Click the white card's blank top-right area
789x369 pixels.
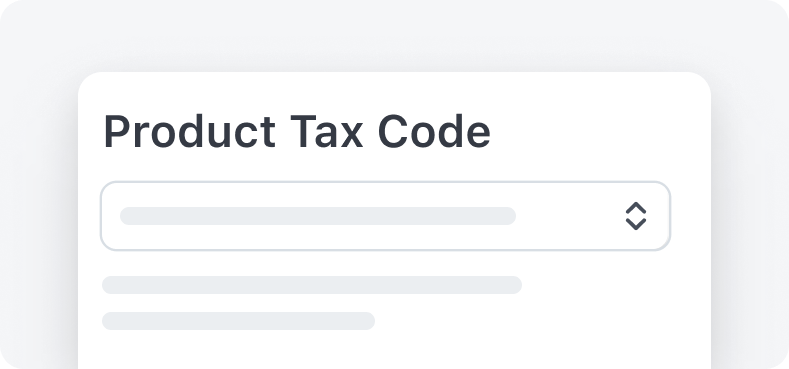click(604, 126)
